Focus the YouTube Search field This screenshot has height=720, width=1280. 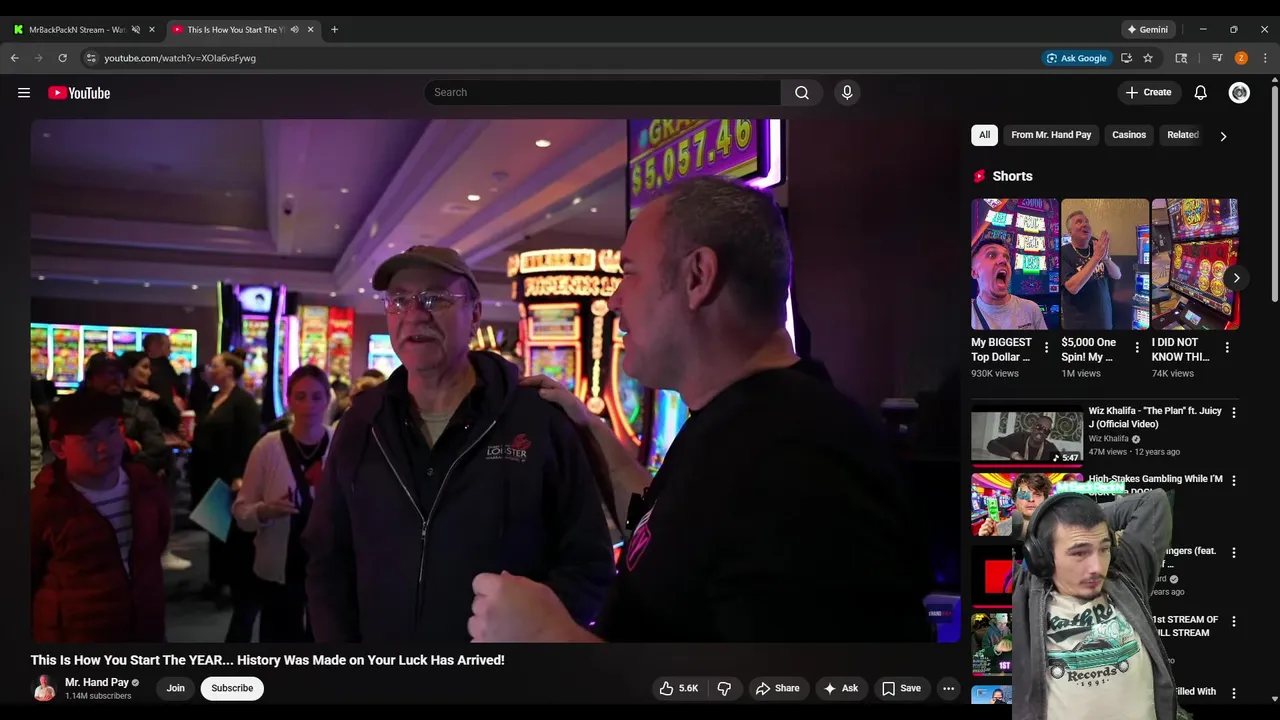pos(602,92)
